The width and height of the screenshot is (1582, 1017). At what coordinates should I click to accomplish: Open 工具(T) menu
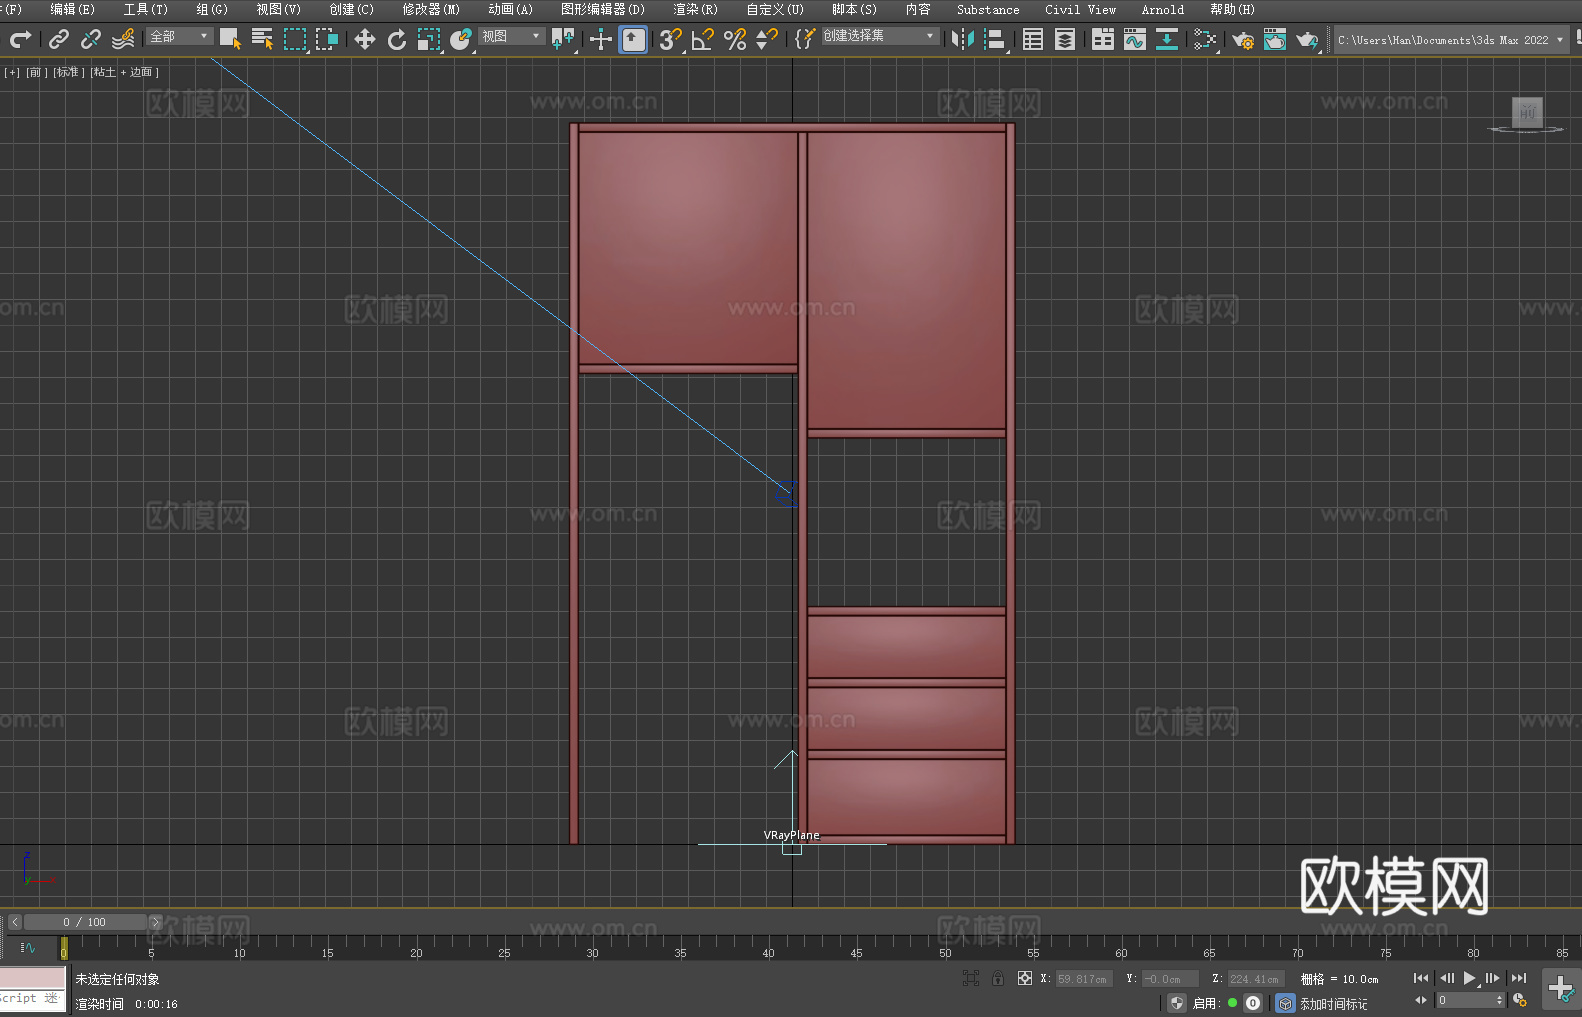[x=146, y=9]
